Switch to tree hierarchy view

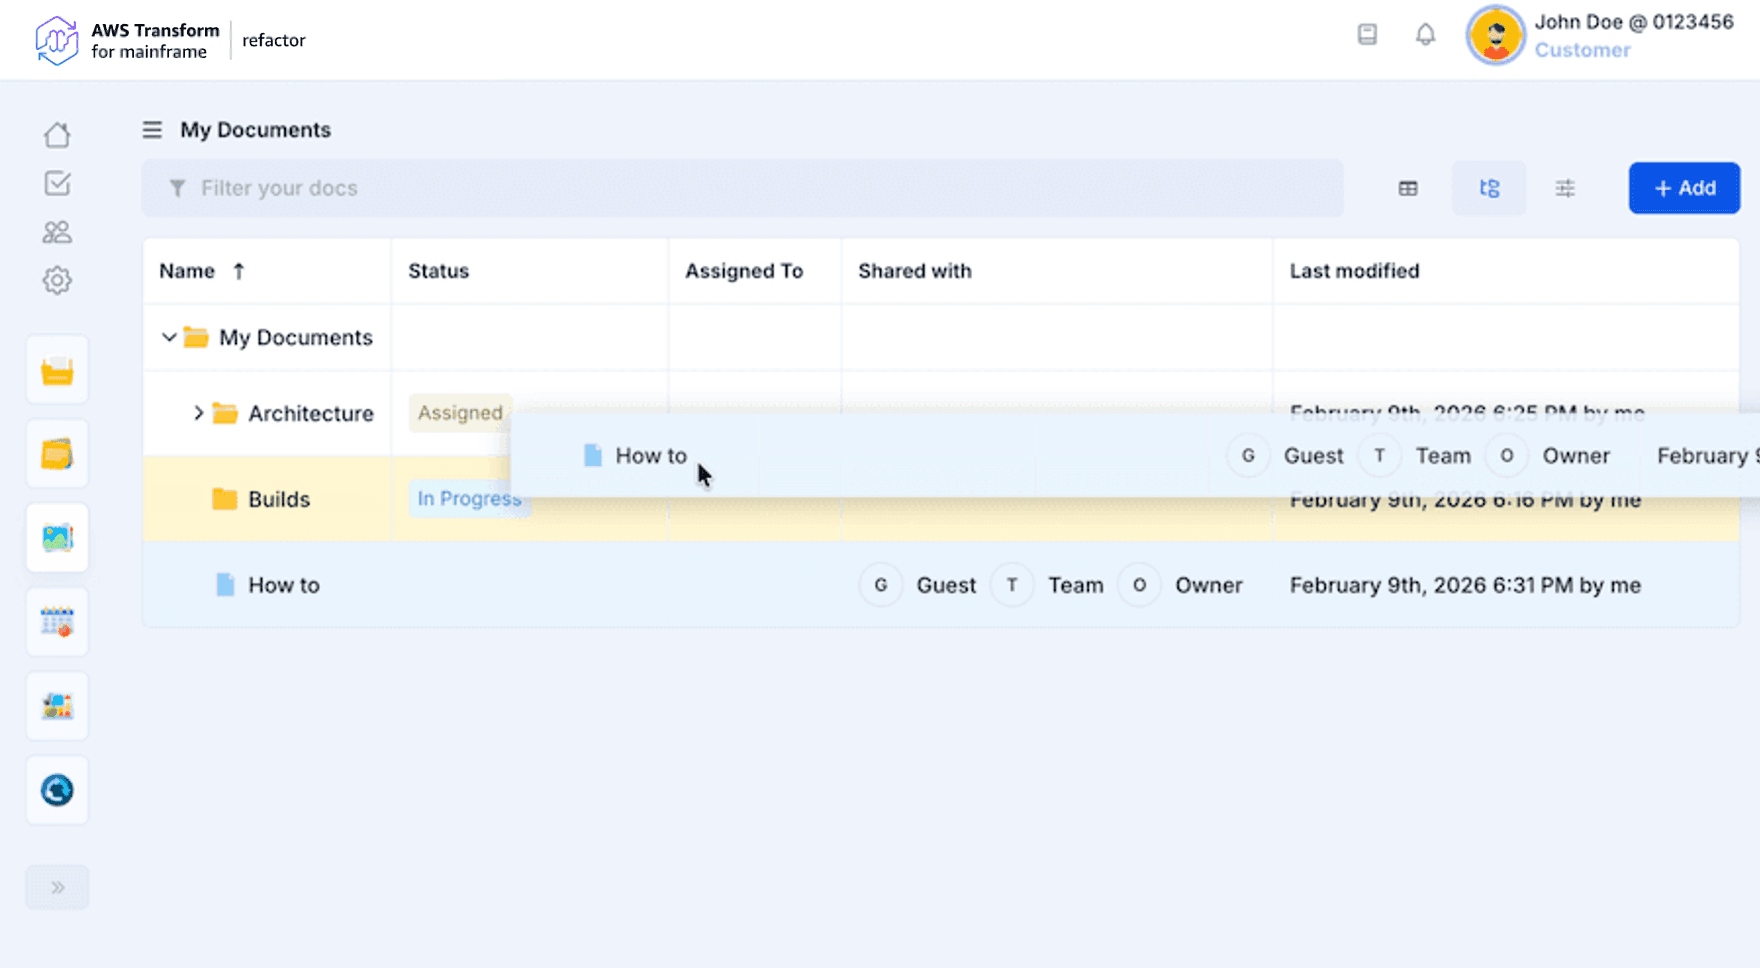(1489, 188)
